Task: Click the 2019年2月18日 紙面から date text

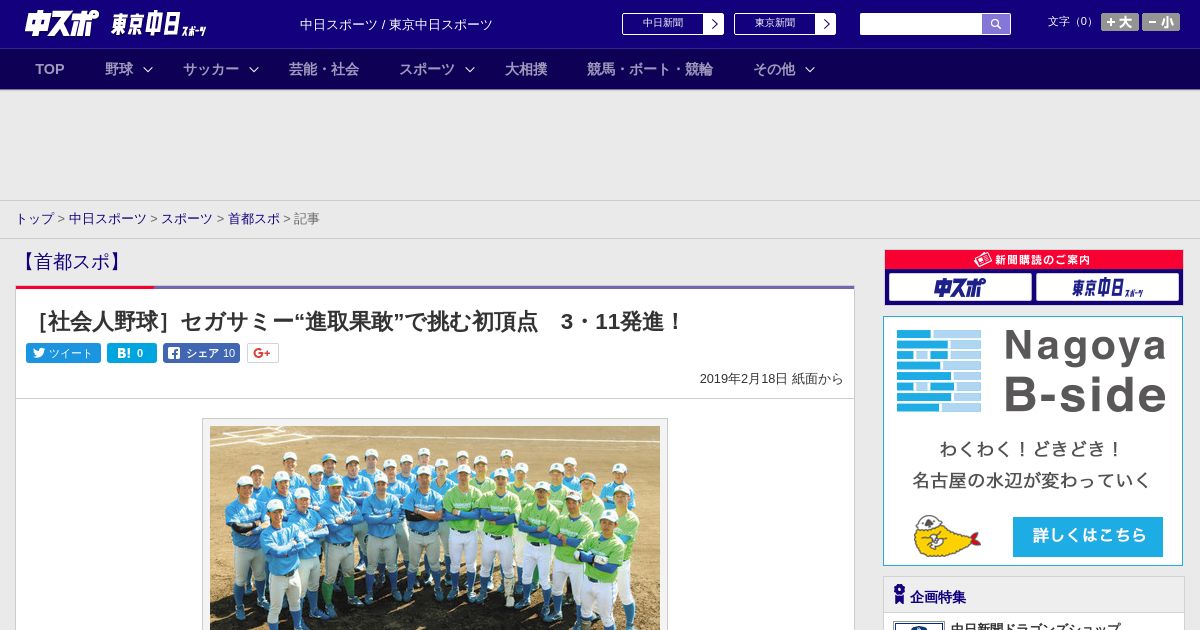Action: [x=771, y=379]
